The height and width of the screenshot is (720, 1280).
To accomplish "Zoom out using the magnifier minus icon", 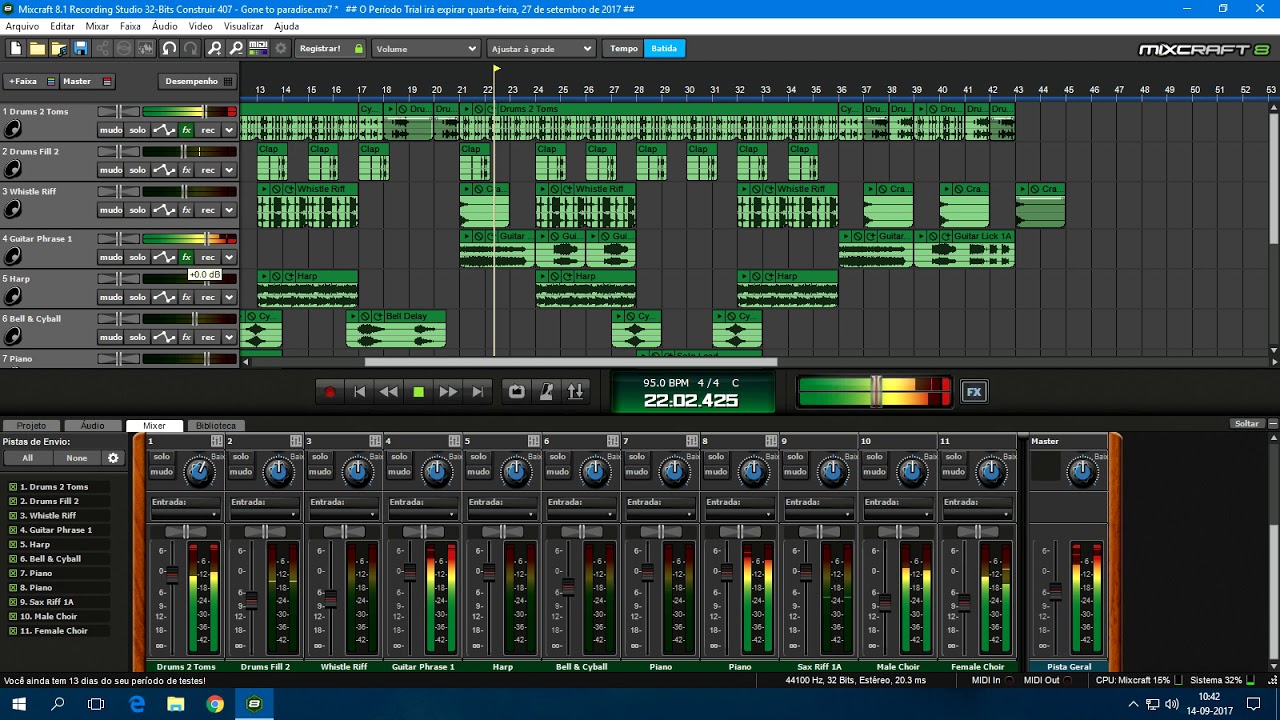I will point(236,48).
